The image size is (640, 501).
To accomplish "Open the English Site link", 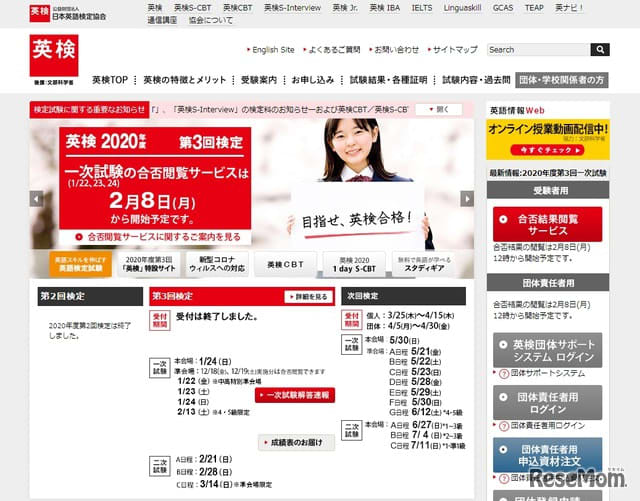I will [x=271, y=50].
